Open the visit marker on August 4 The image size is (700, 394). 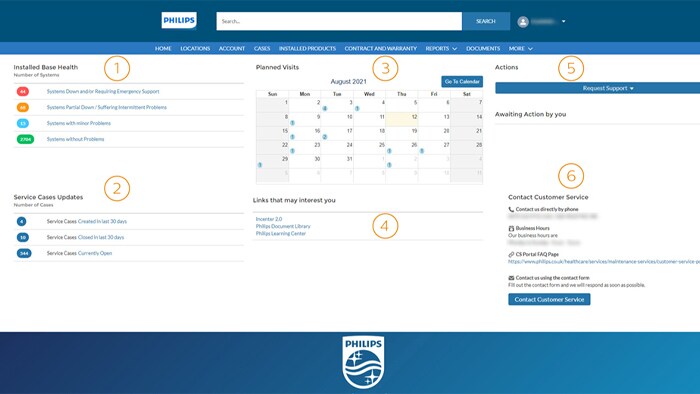(x=357, y=108)
